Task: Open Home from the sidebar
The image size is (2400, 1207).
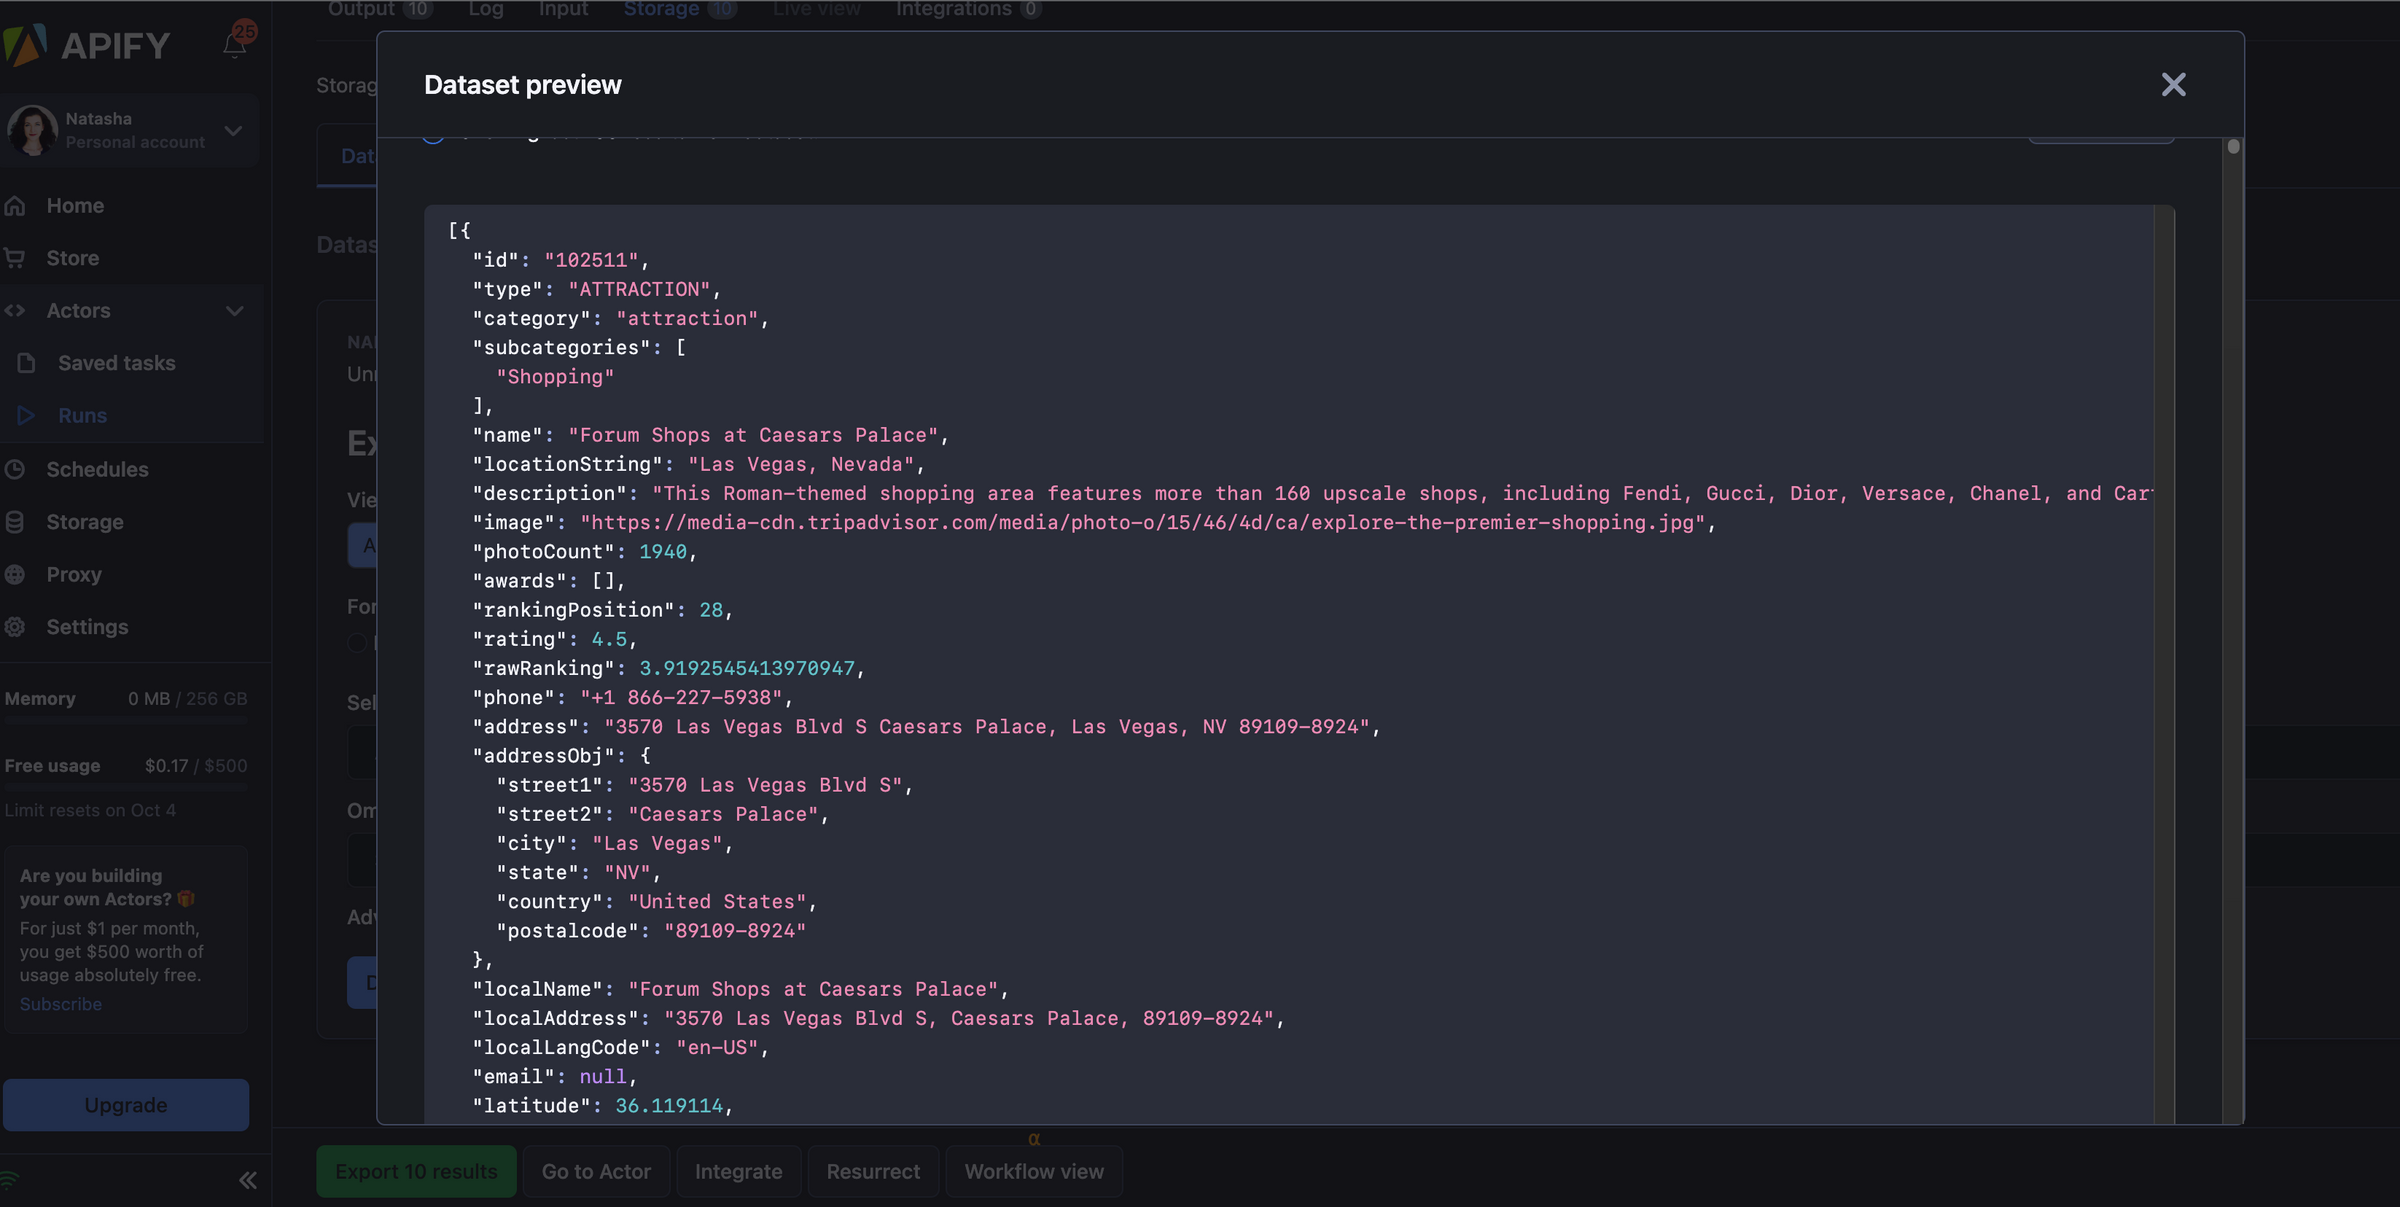Action: 75,206
